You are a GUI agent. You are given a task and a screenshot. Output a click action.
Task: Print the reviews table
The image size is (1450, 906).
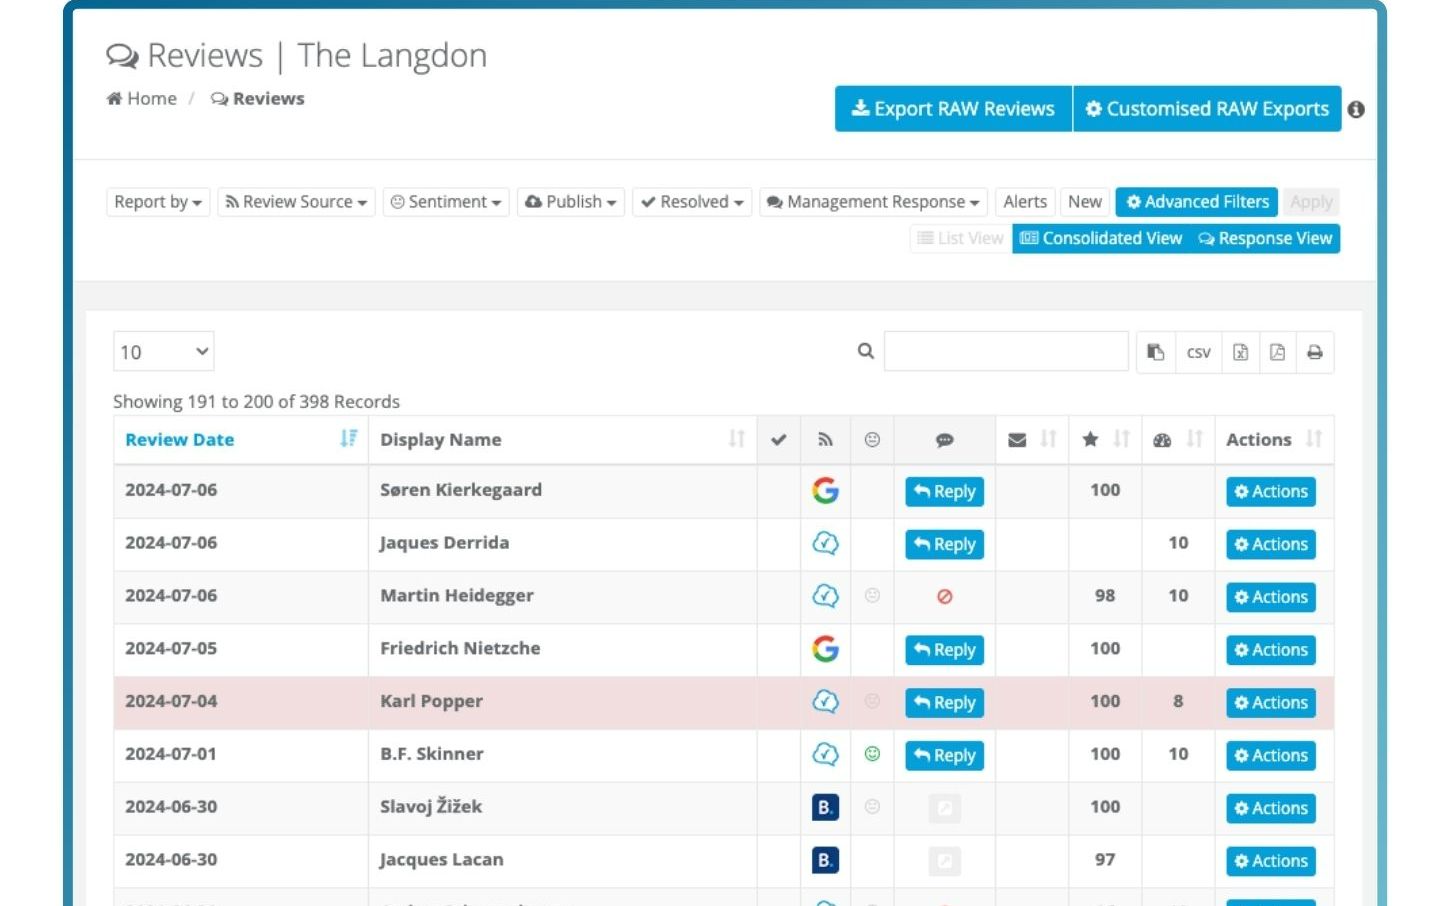tap(1315, 352)
